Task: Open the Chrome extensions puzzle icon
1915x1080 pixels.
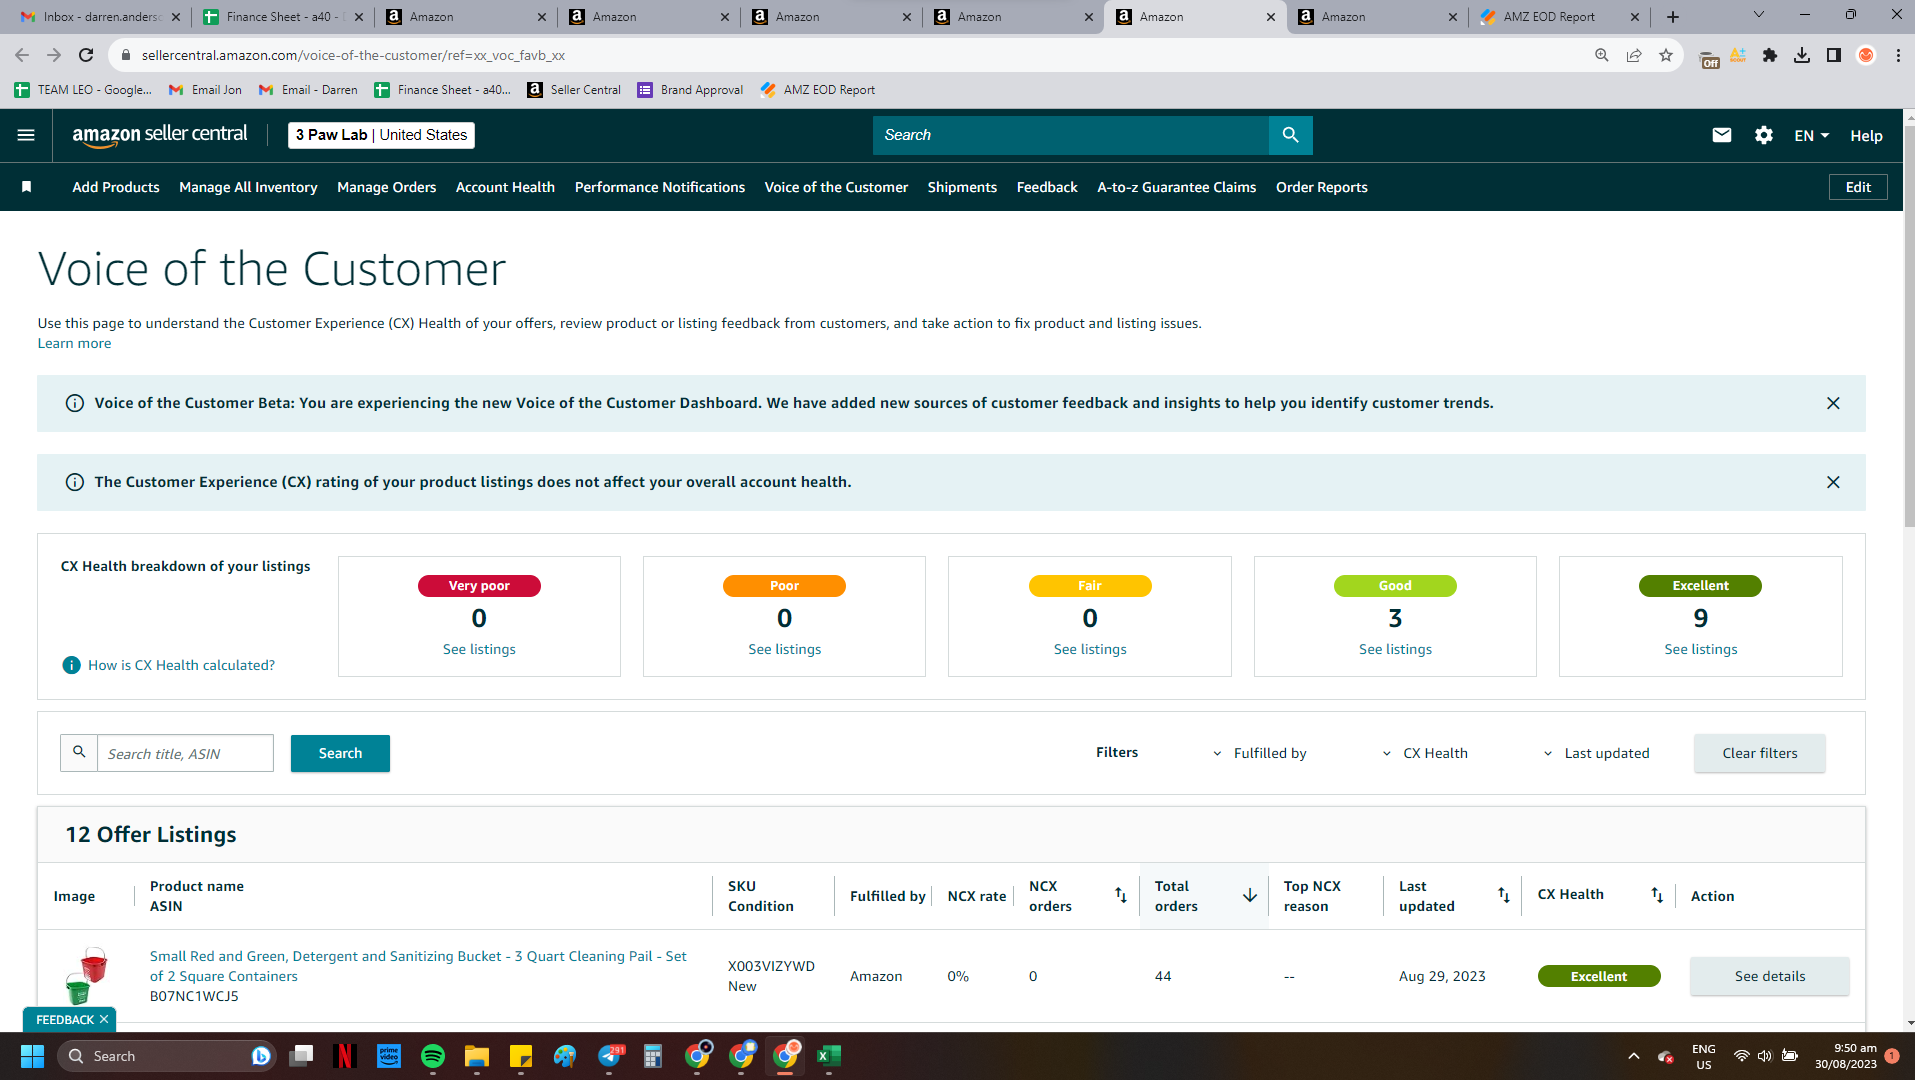Action: pyautogui.click(x=1770, y=55)
